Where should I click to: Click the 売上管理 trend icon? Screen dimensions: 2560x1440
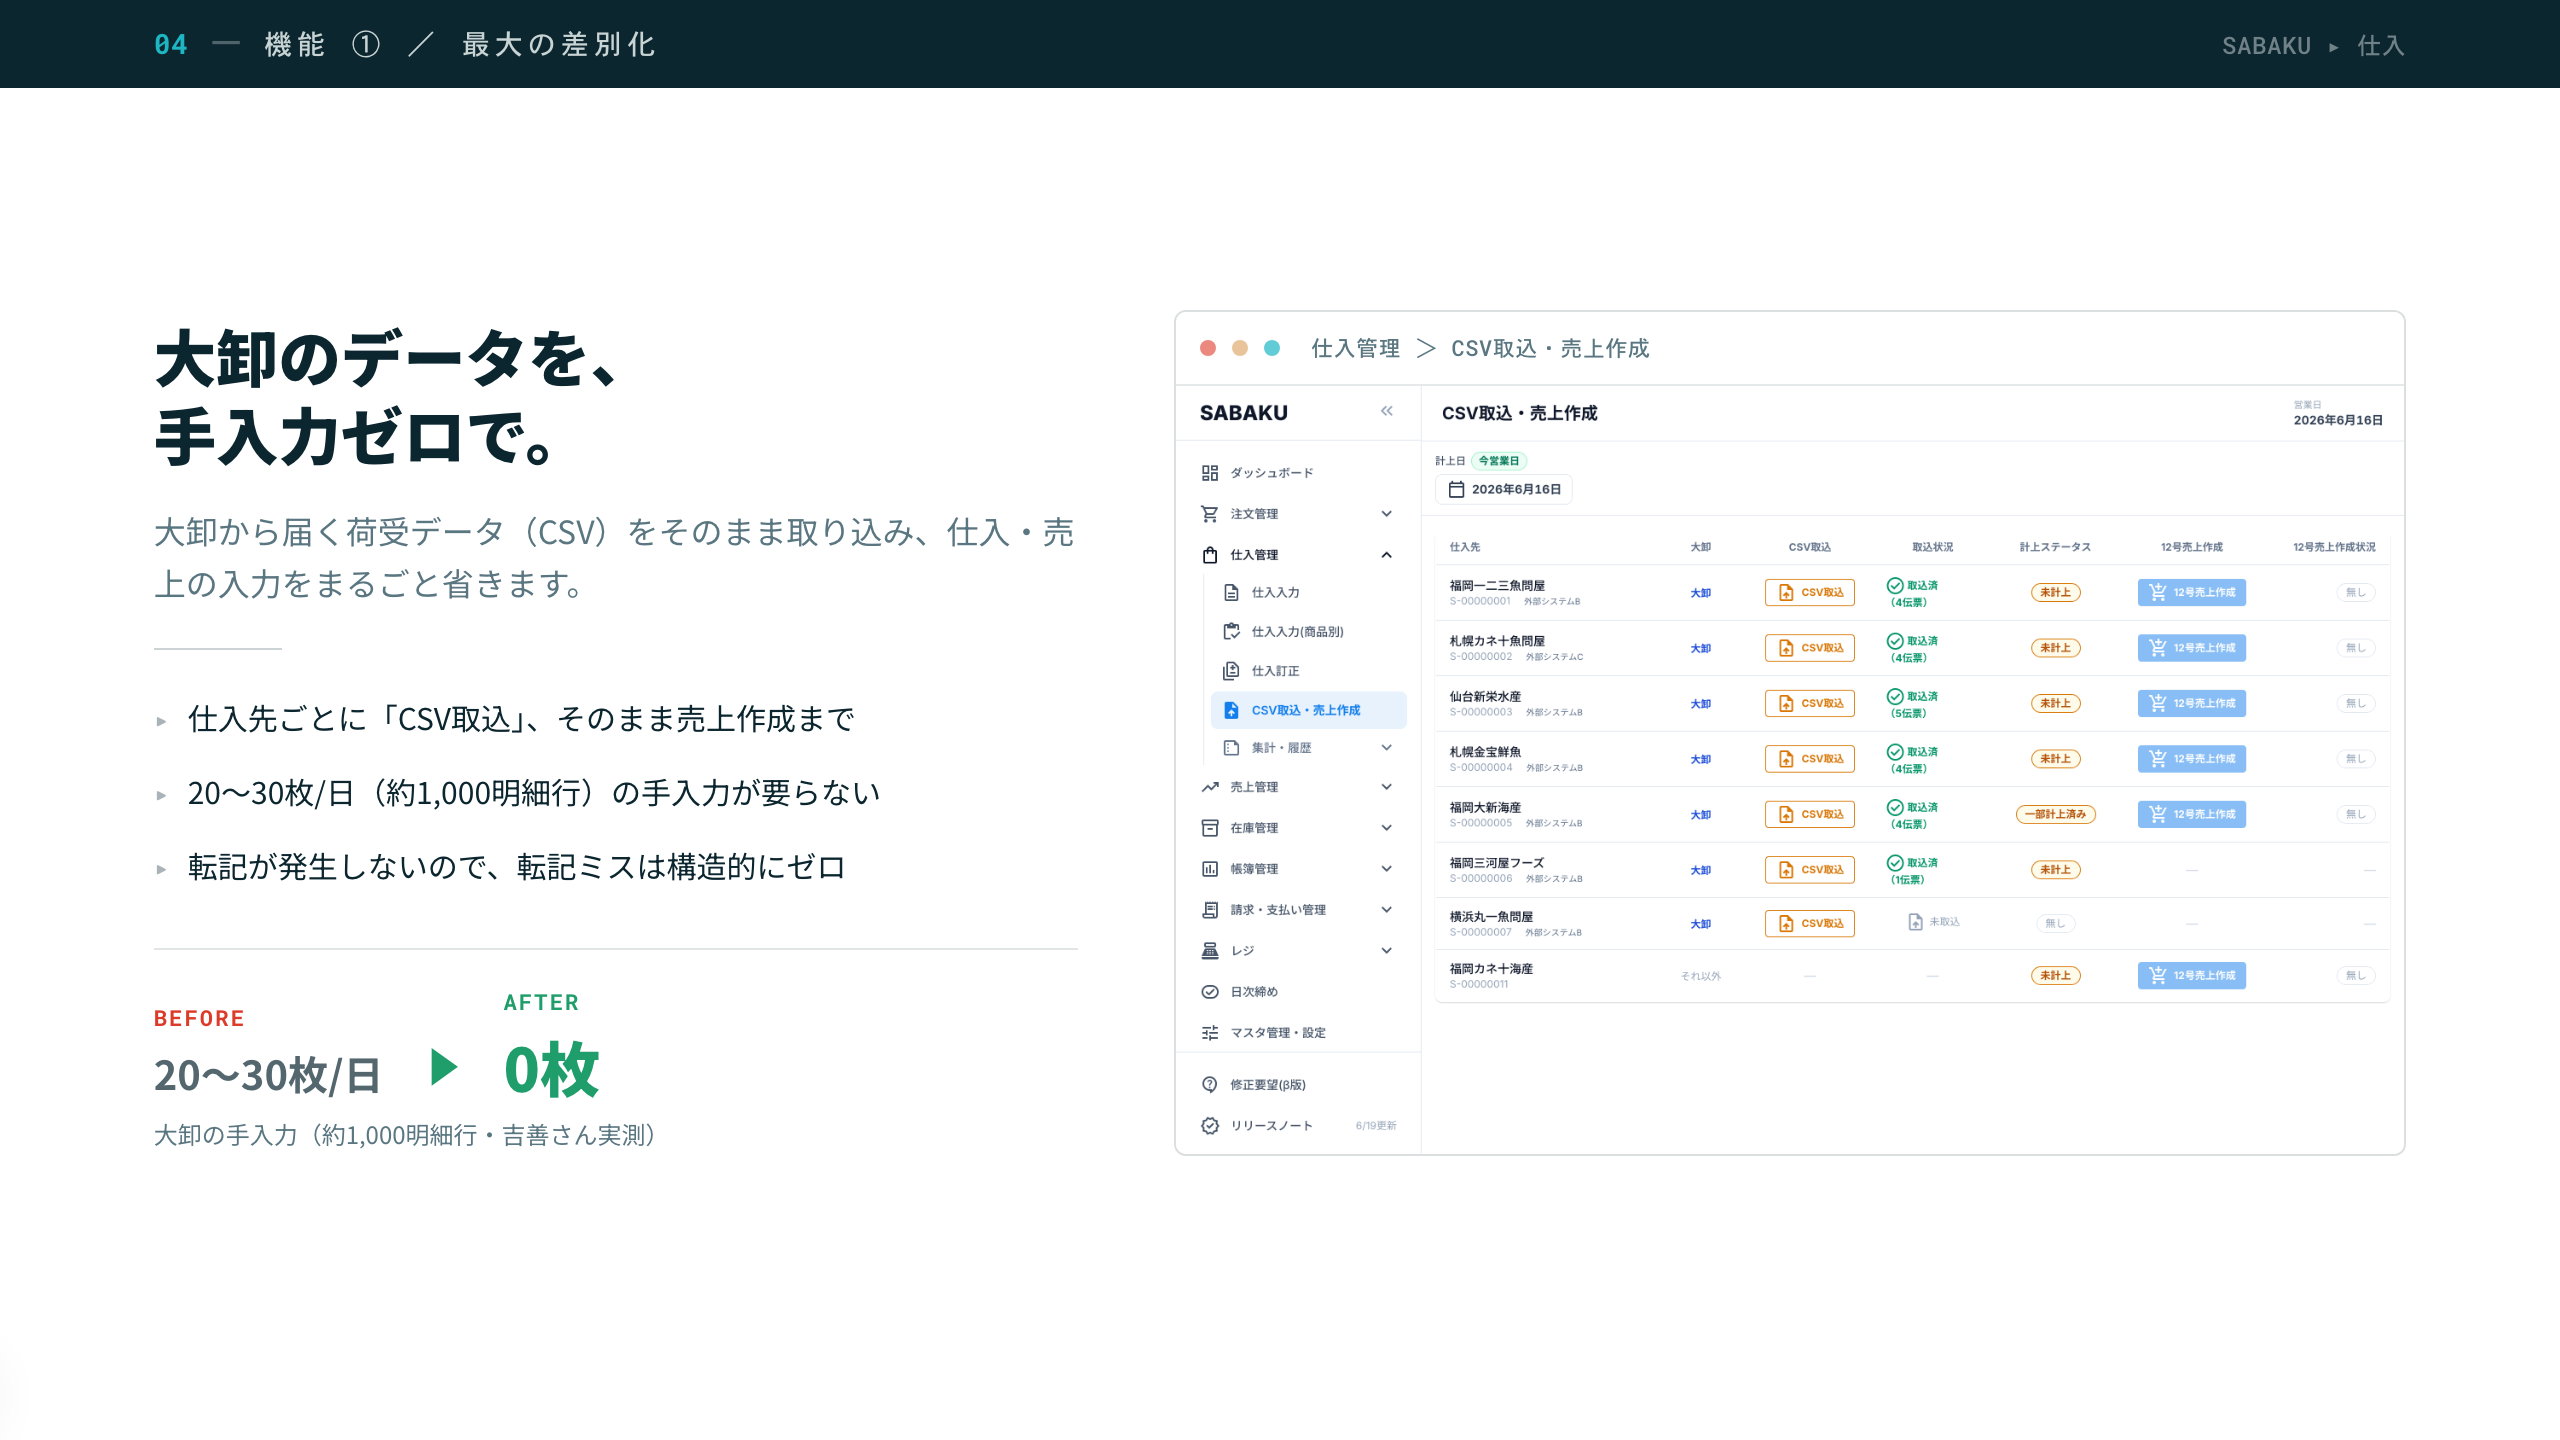1210,787
